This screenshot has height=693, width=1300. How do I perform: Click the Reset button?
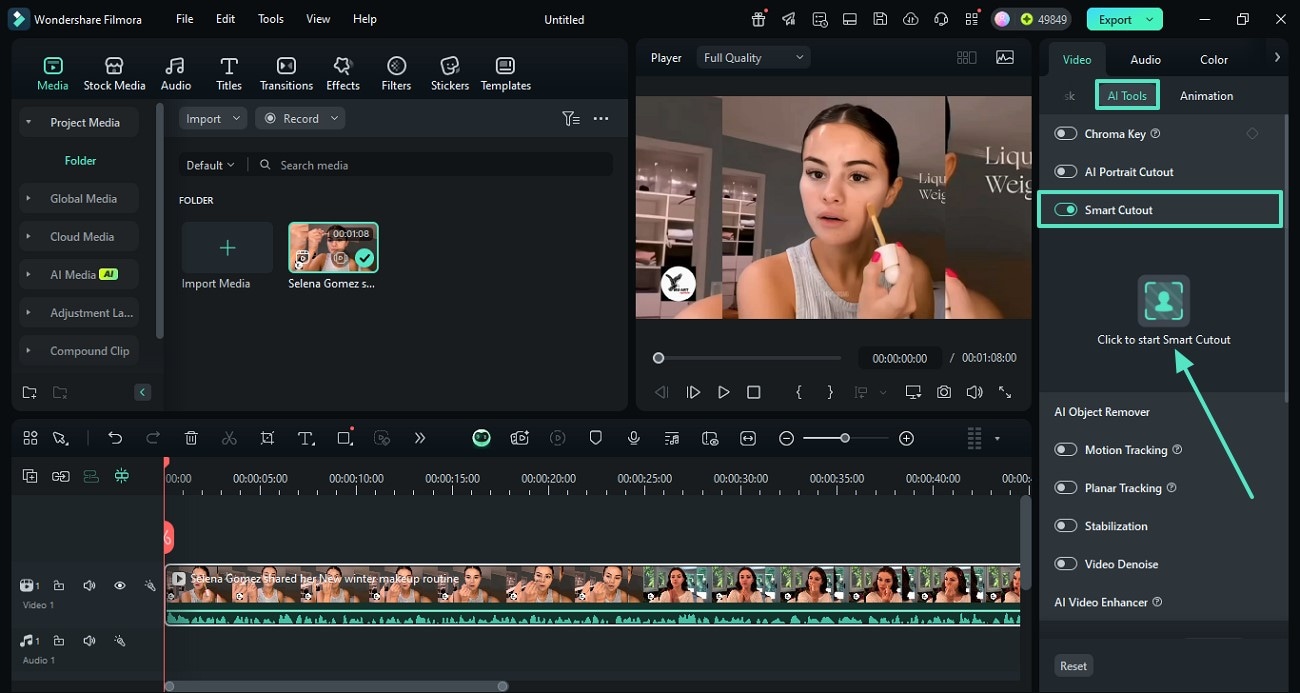coord(1073,666)
